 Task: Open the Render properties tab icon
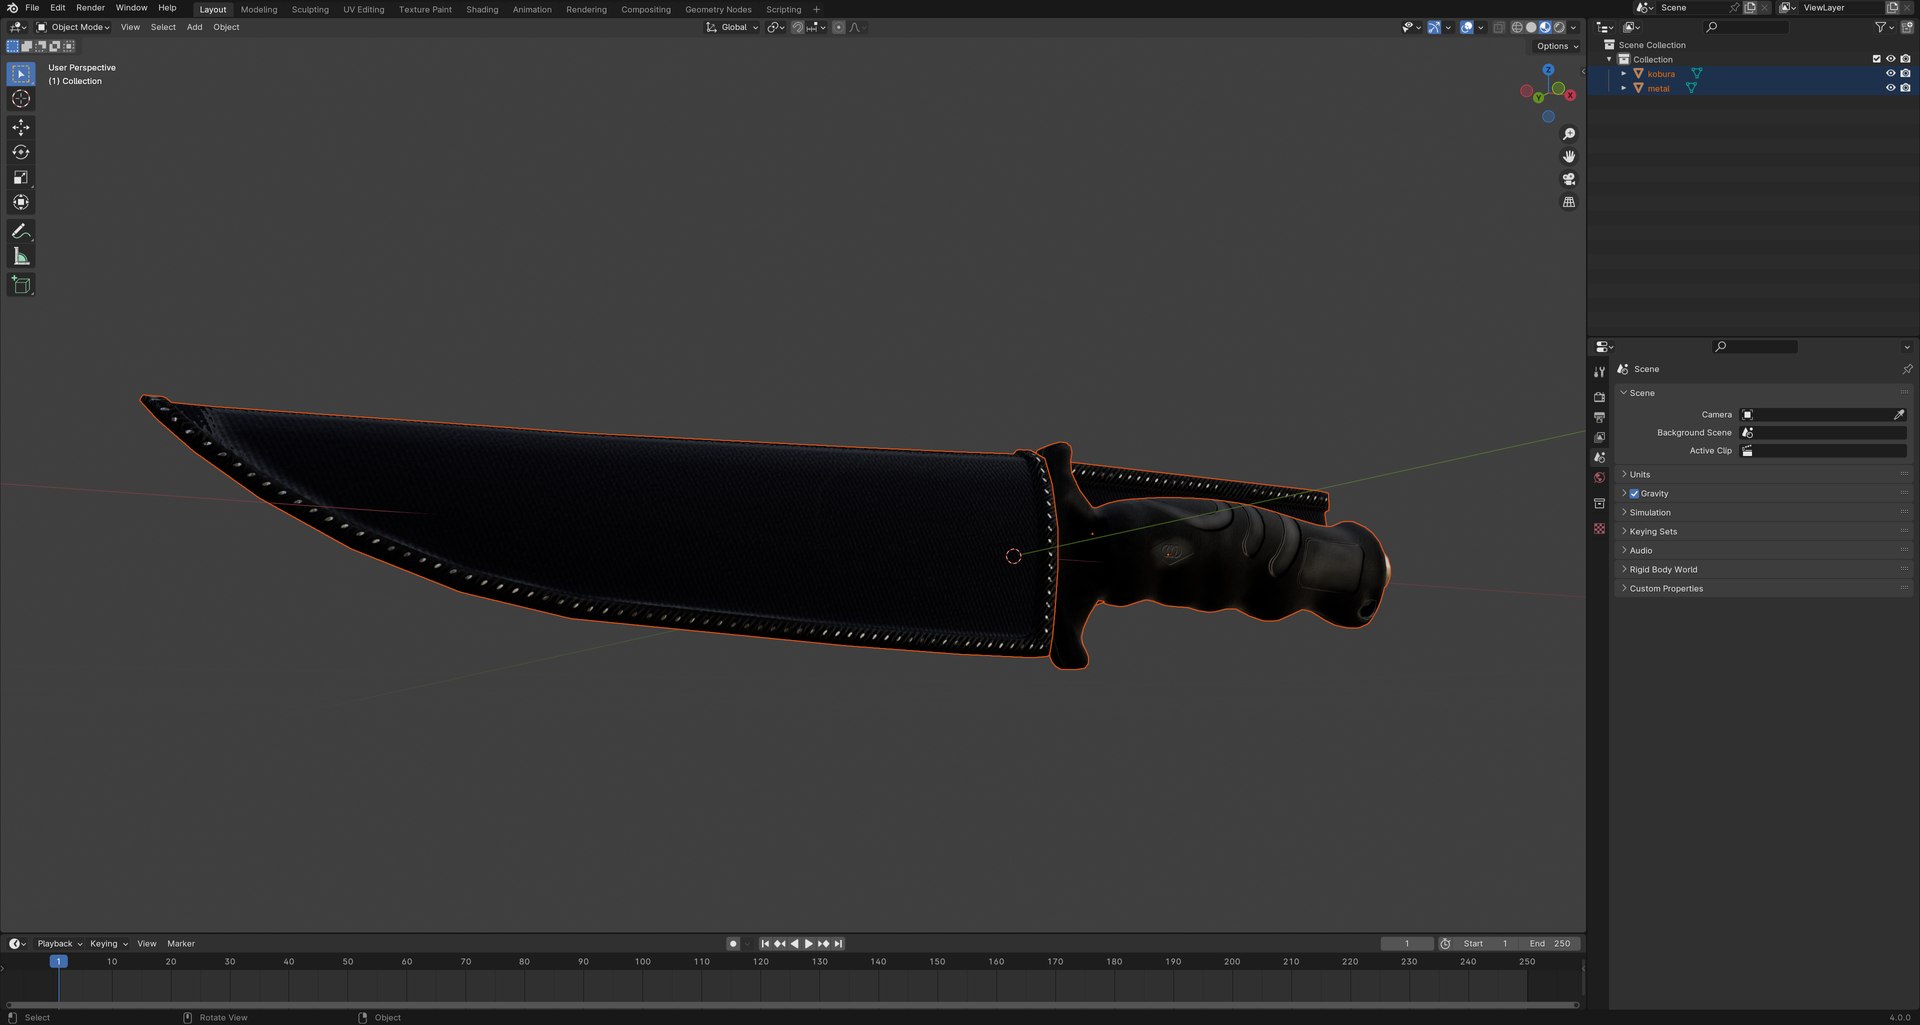[x=1599, y=397]
